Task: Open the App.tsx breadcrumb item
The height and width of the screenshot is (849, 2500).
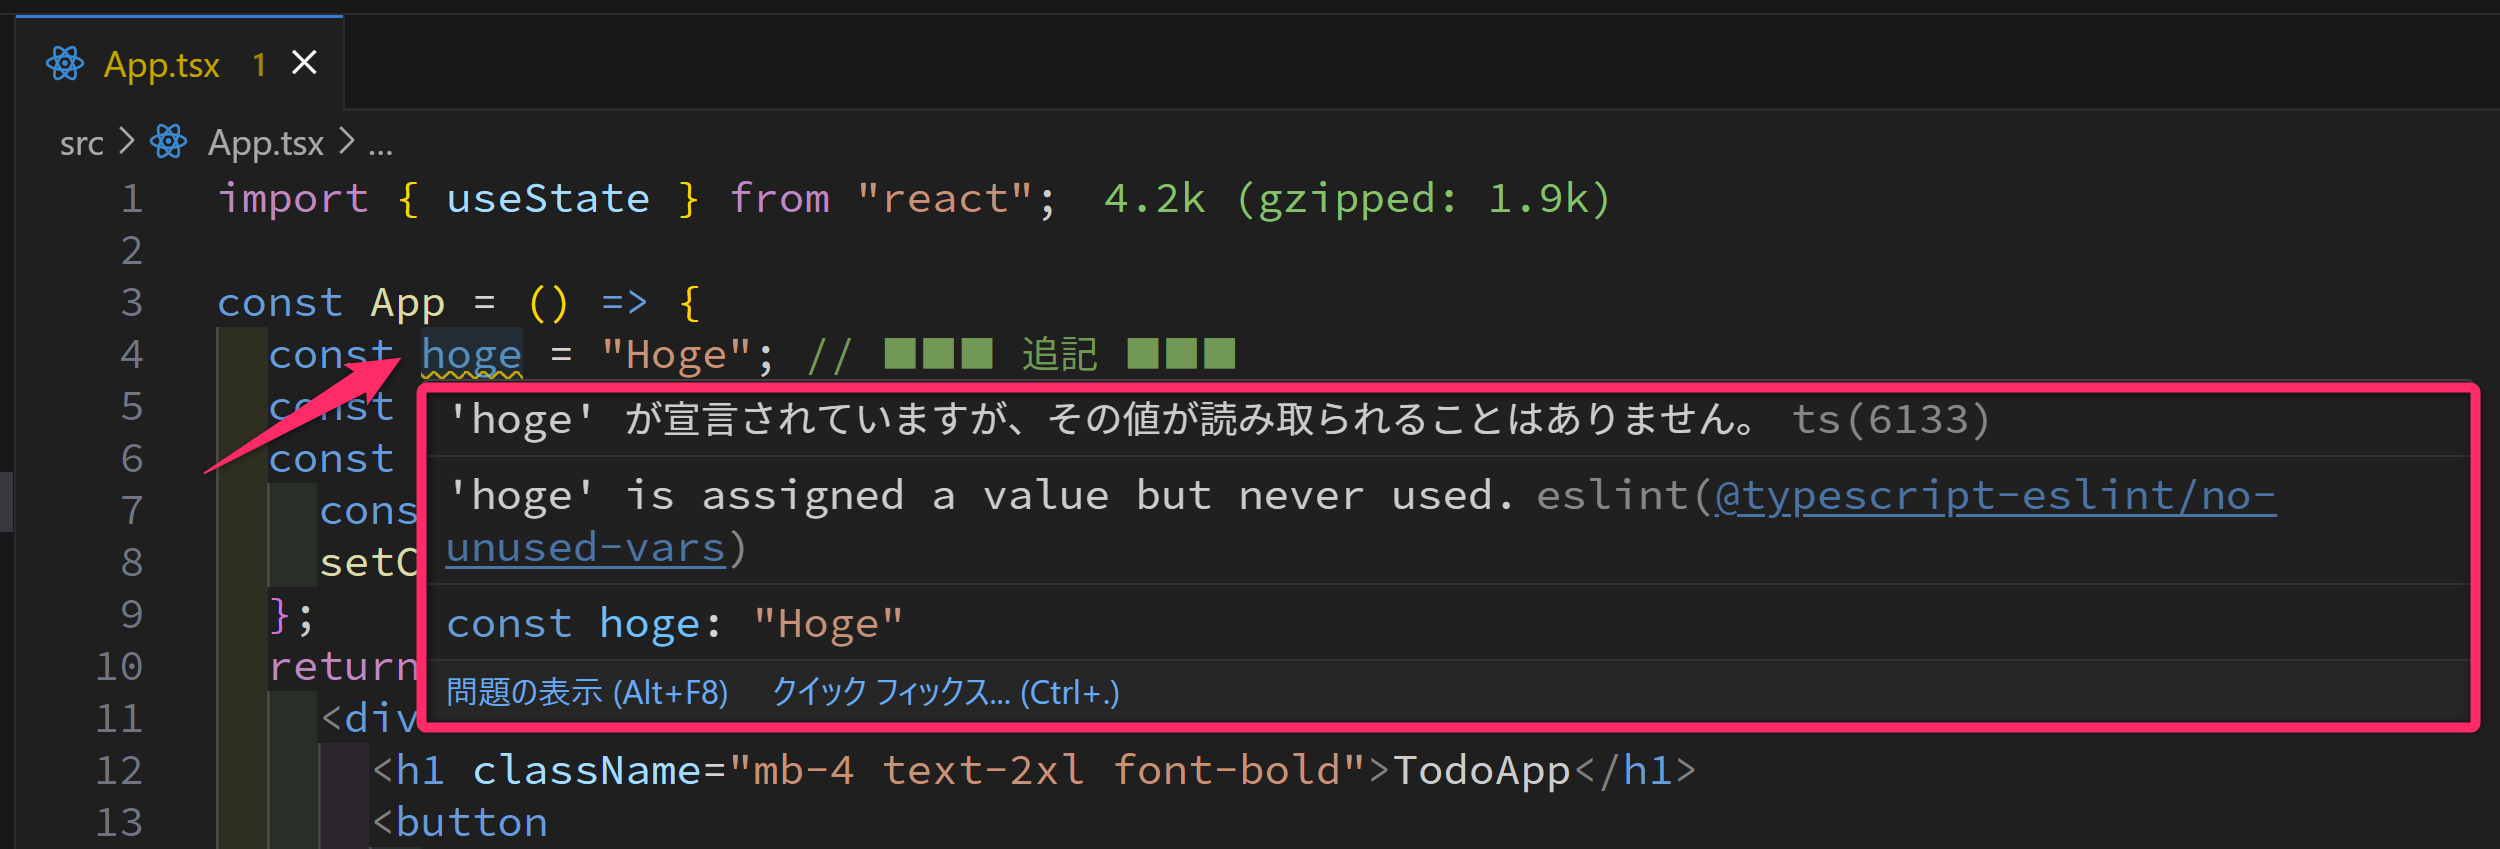Action: point(265,144)
